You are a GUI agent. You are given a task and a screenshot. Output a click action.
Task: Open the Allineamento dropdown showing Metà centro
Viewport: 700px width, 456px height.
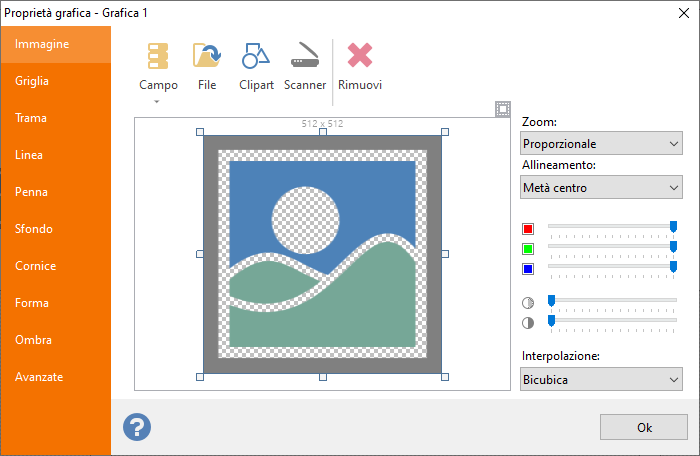(601, 187)
